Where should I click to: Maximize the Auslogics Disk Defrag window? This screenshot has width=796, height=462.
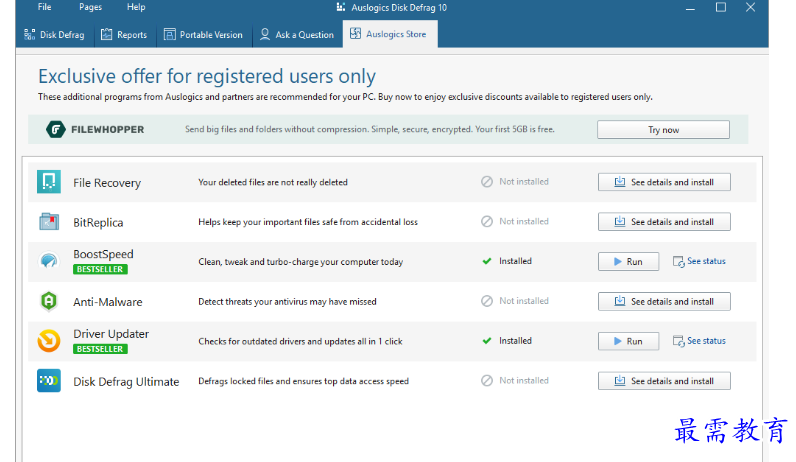tap(720, 7)
